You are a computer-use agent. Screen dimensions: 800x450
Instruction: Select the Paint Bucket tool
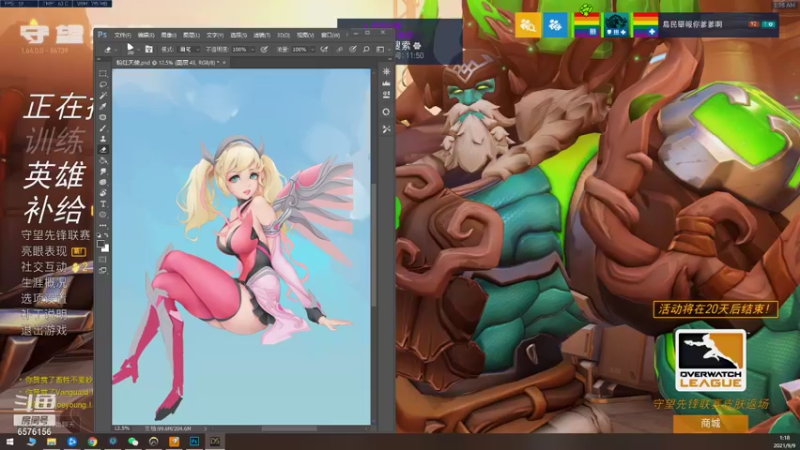[103, 161]
